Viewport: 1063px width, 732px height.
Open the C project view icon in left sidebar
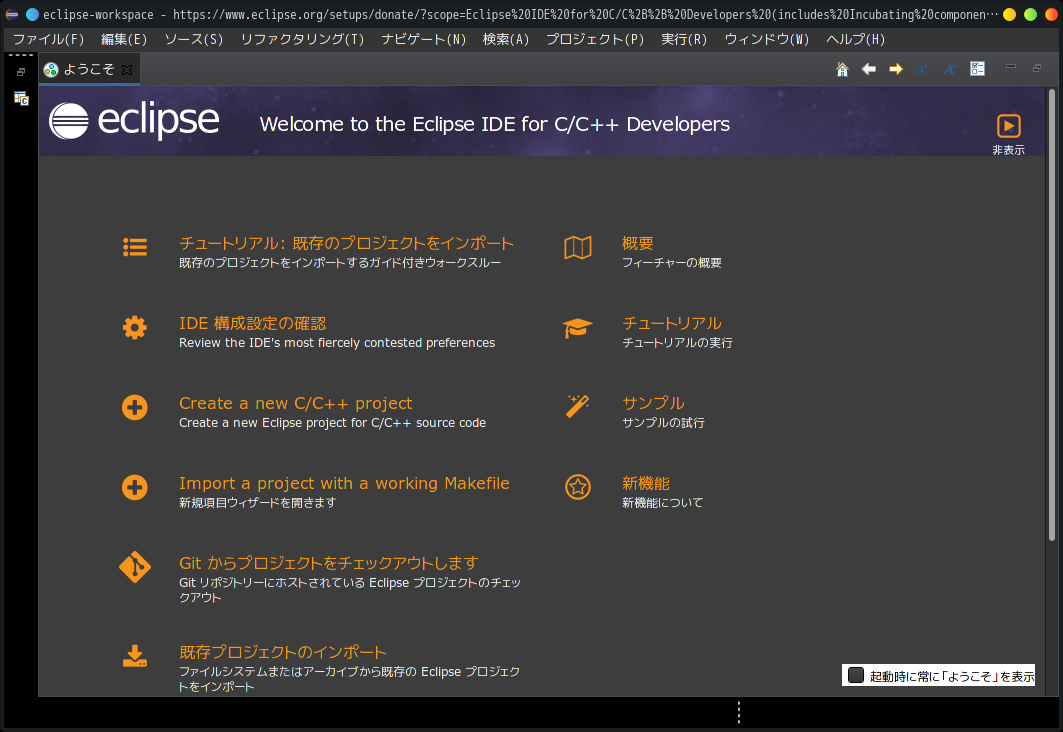click(x=21, y=99)
